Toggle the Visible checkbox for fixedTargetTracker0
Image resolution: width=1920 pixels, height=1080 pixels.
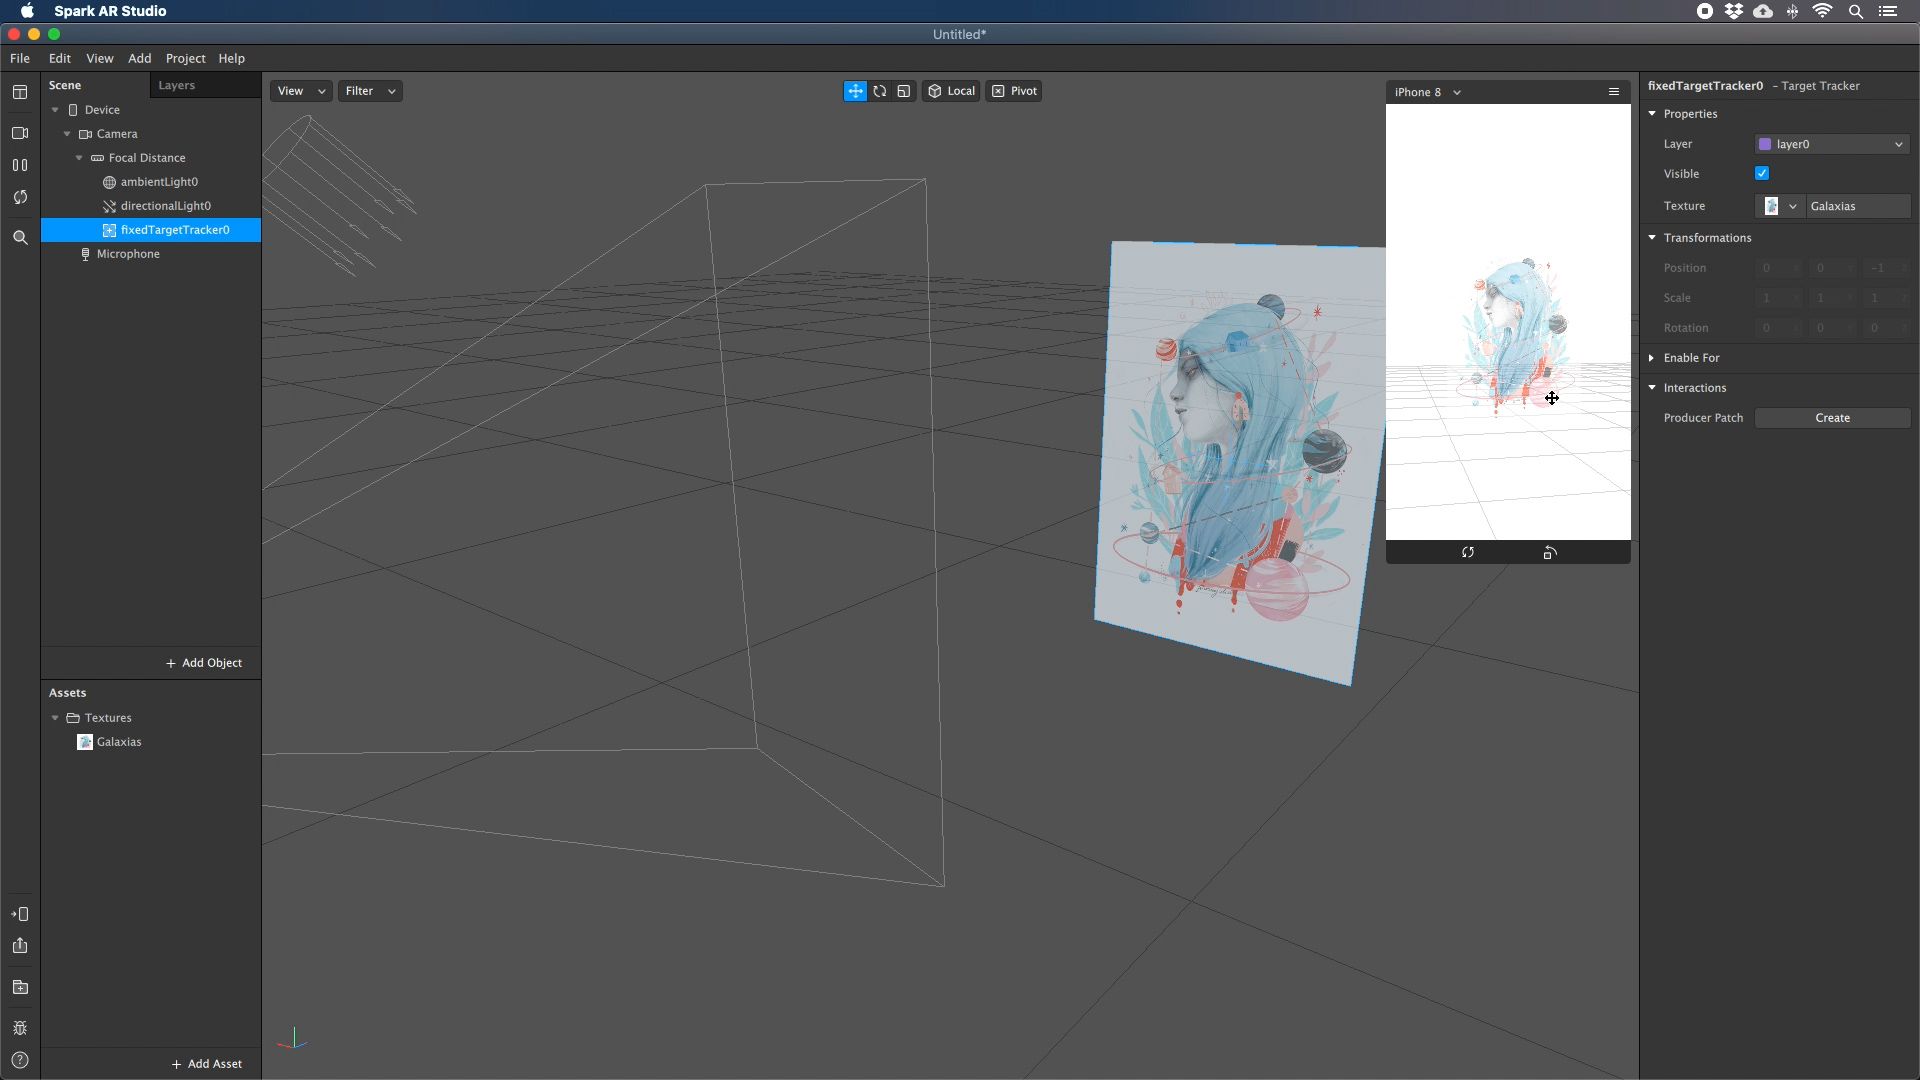(x=1761, y=173)
